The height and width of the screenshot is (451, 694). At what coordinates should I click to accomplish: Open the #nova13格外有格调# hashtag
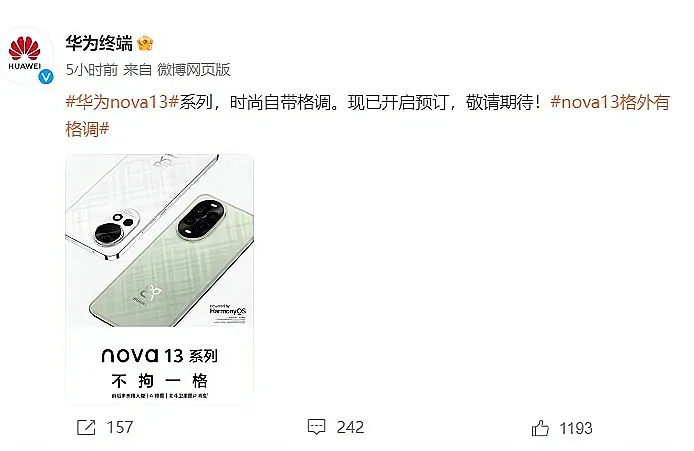coord(367,116)
